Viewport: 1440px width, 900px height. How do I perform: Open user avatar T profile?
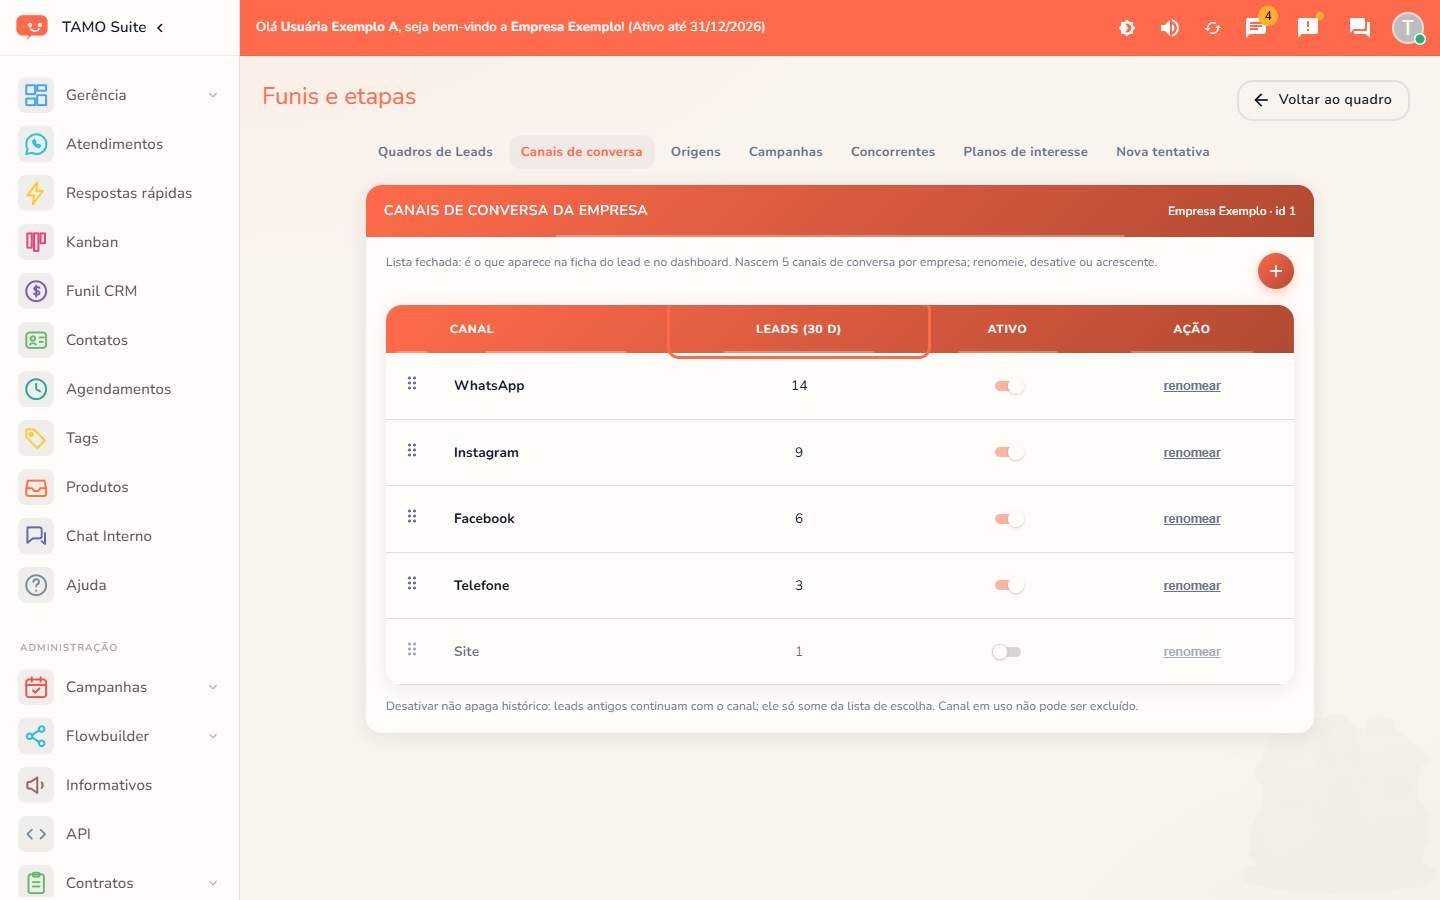coord(1408,28)
